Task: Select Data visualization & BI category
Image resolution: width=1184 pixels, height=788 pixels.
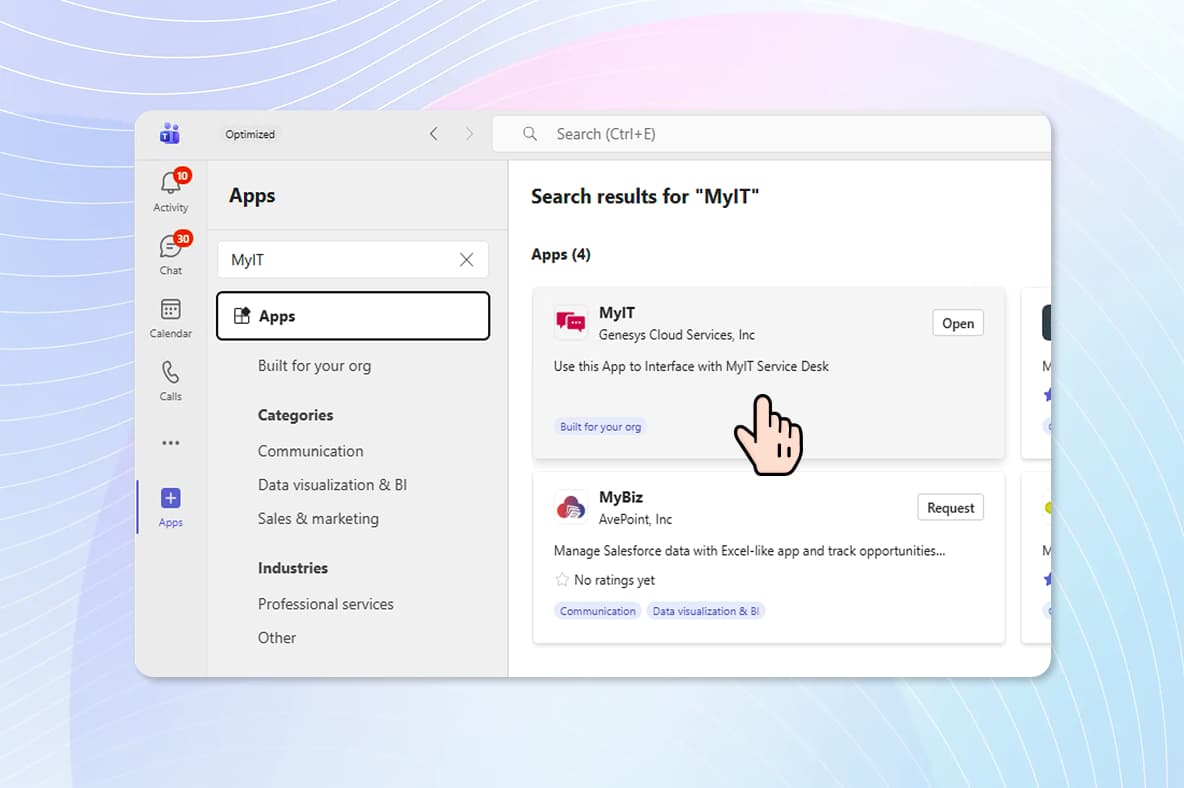Action: click(332, 485)
